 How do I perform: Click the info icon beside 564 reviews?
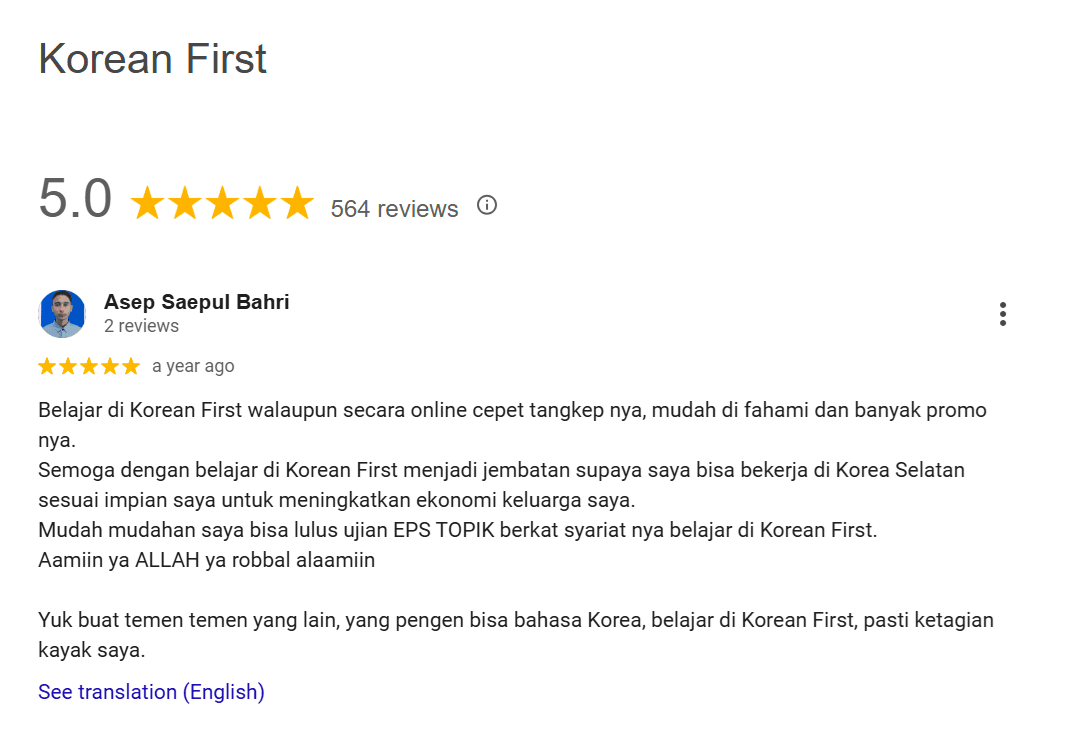point(487,205)
